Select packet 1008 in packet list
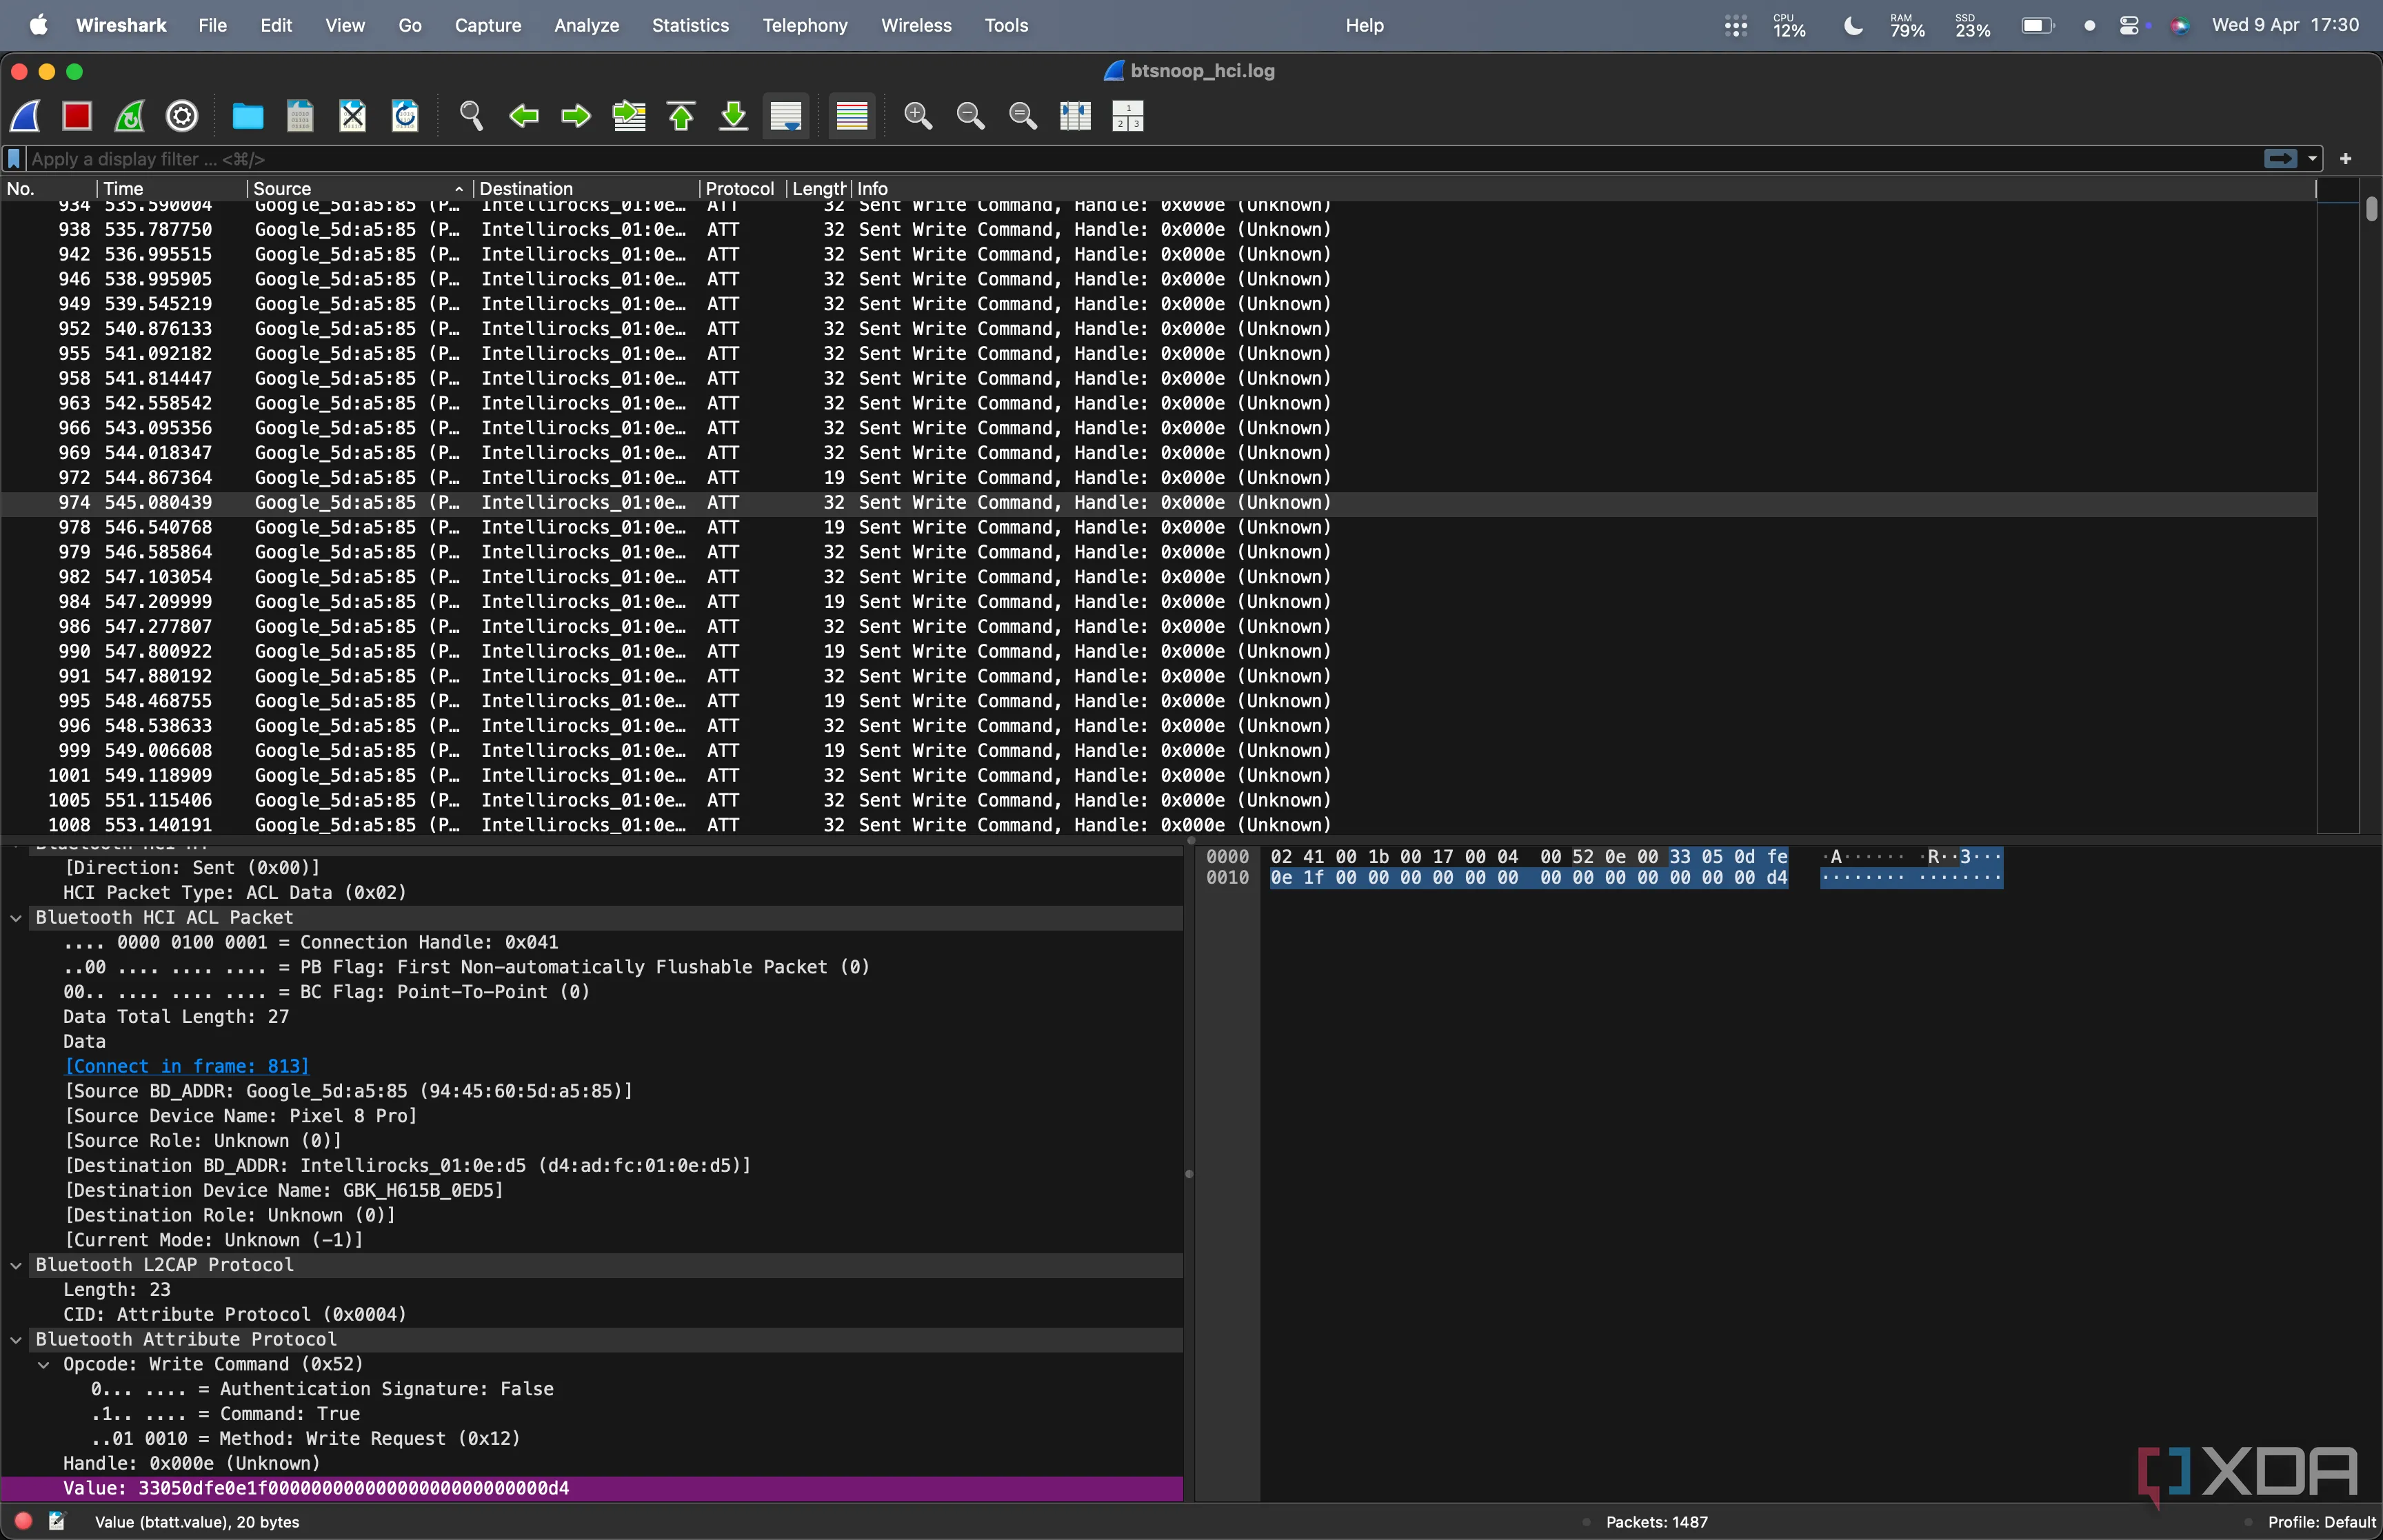This screenshot has width=2383, height=1540. (x=1158, y=826)
